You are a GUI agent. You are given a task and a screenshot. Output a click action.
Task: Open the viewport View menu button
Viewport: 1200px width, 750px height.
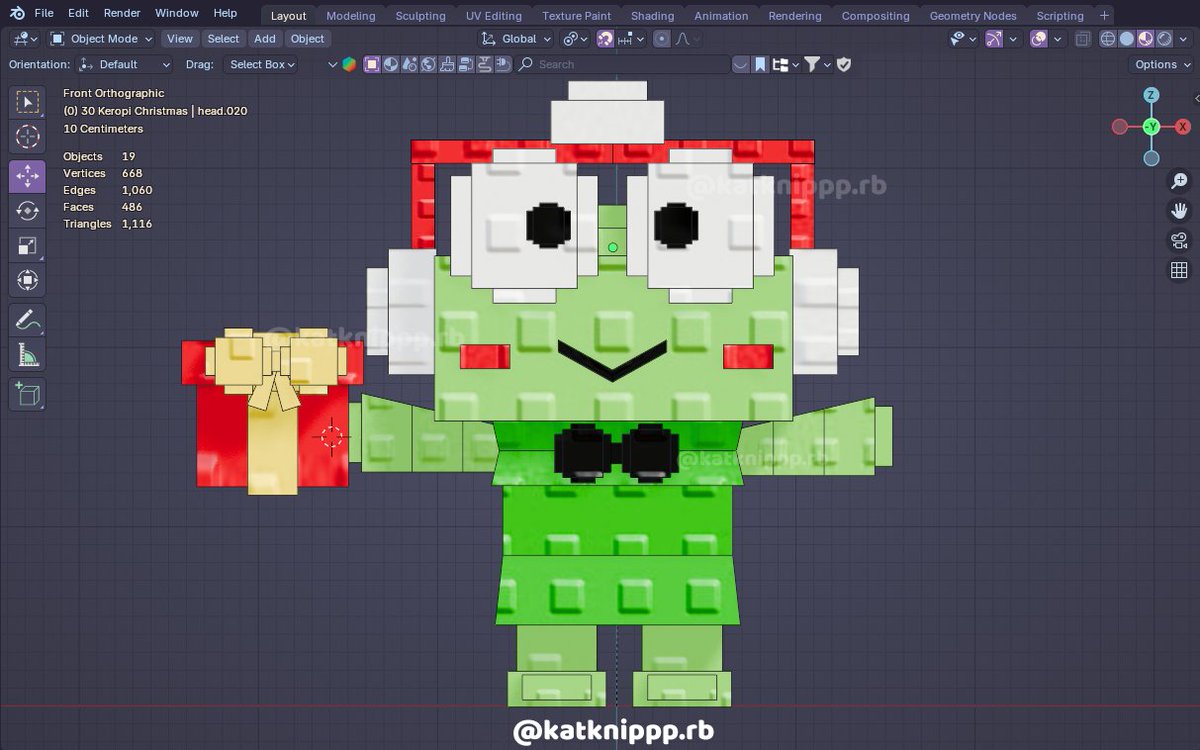[180, 39]
